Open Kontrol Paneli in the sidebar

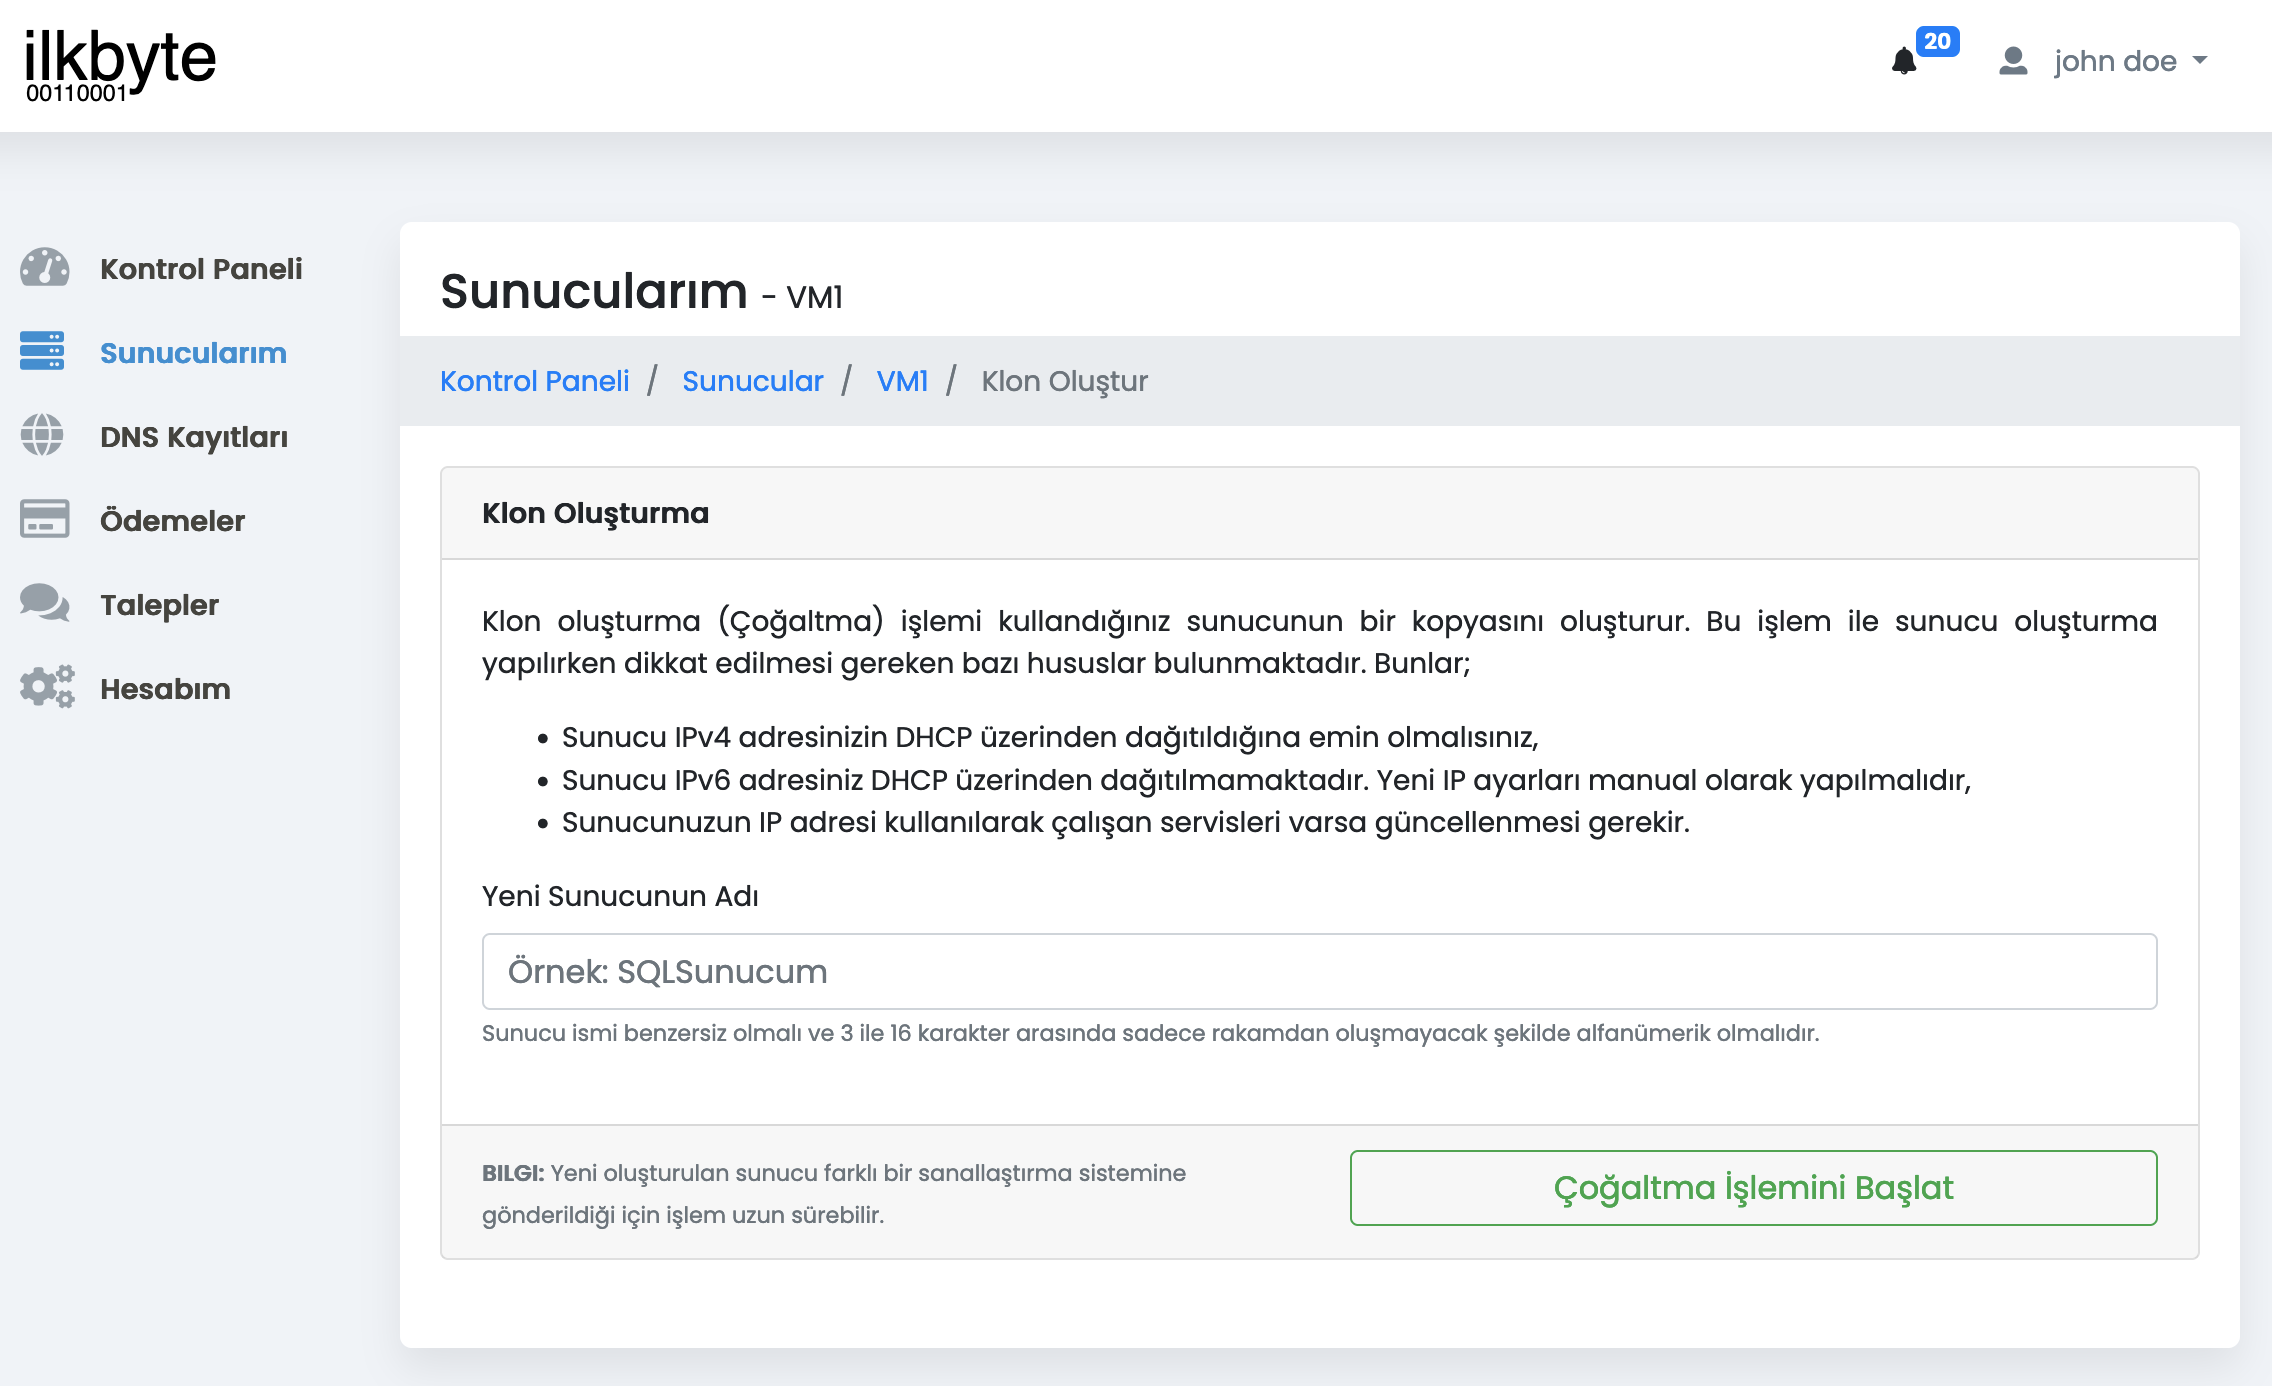point(201,269)
